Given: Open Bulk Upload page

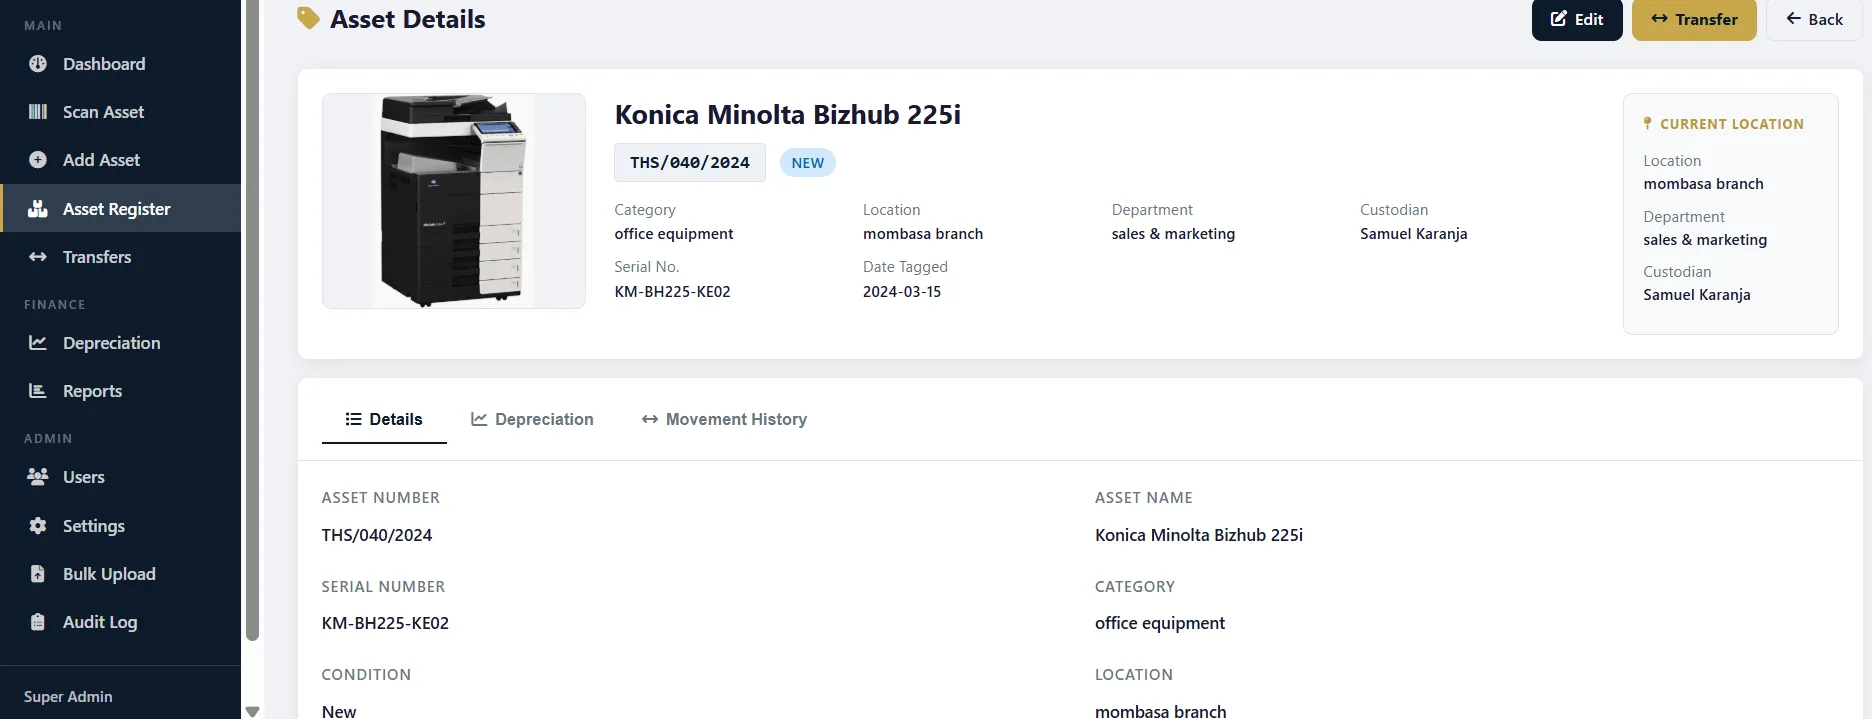Looking at the screenshot, I should pyautogui.click(x=120, y=574).
